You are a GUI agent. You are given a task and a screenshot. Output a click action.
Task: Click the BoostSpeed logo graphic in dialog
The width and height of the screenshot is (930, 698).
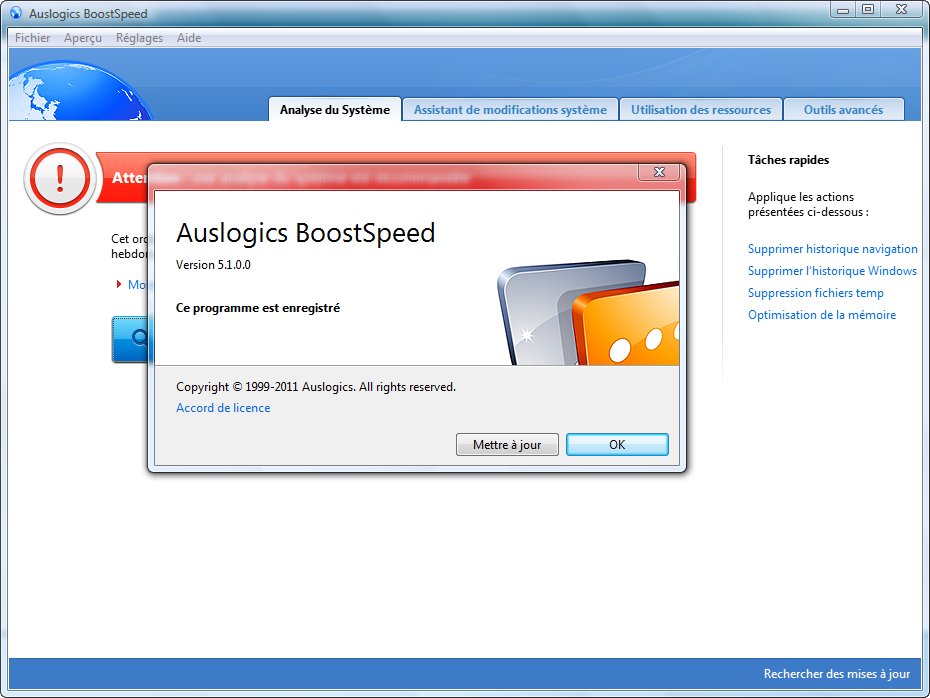[588, 312]
